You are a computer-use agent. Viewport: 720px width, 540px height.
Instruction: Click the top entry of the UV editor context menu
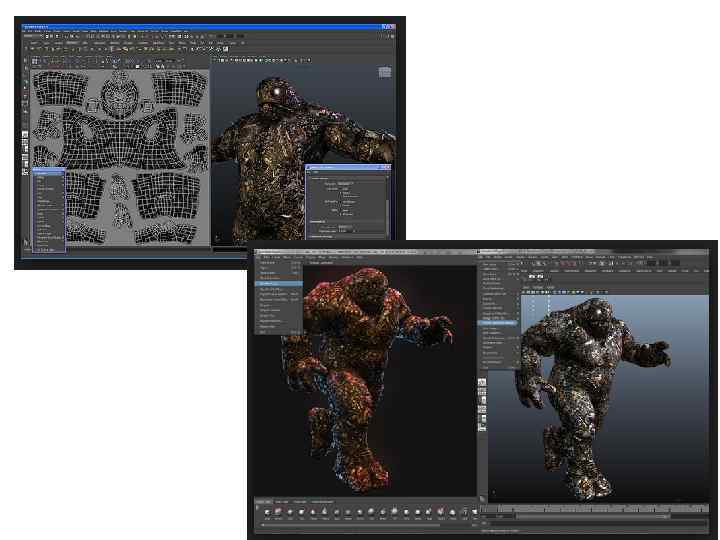(x=48, y=171)
